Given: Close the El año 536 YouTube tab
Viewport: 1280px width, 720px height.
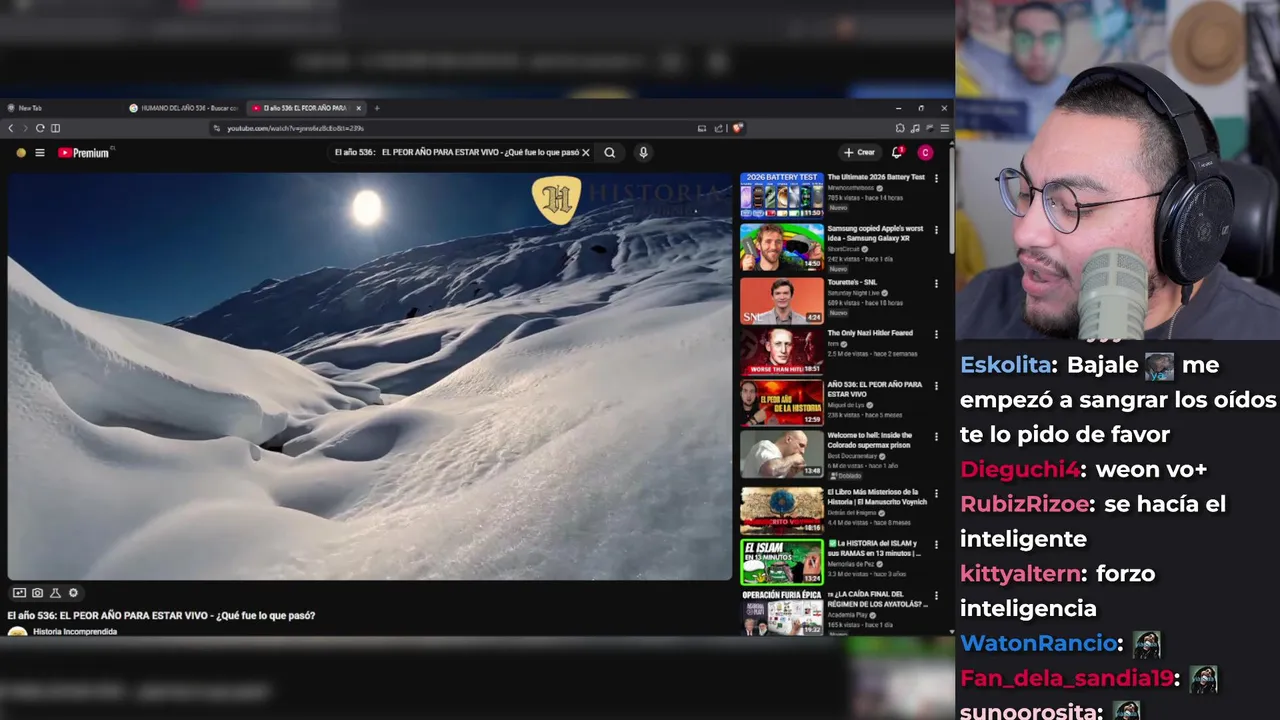Looking at the screenshot, I should click(359, 108).
